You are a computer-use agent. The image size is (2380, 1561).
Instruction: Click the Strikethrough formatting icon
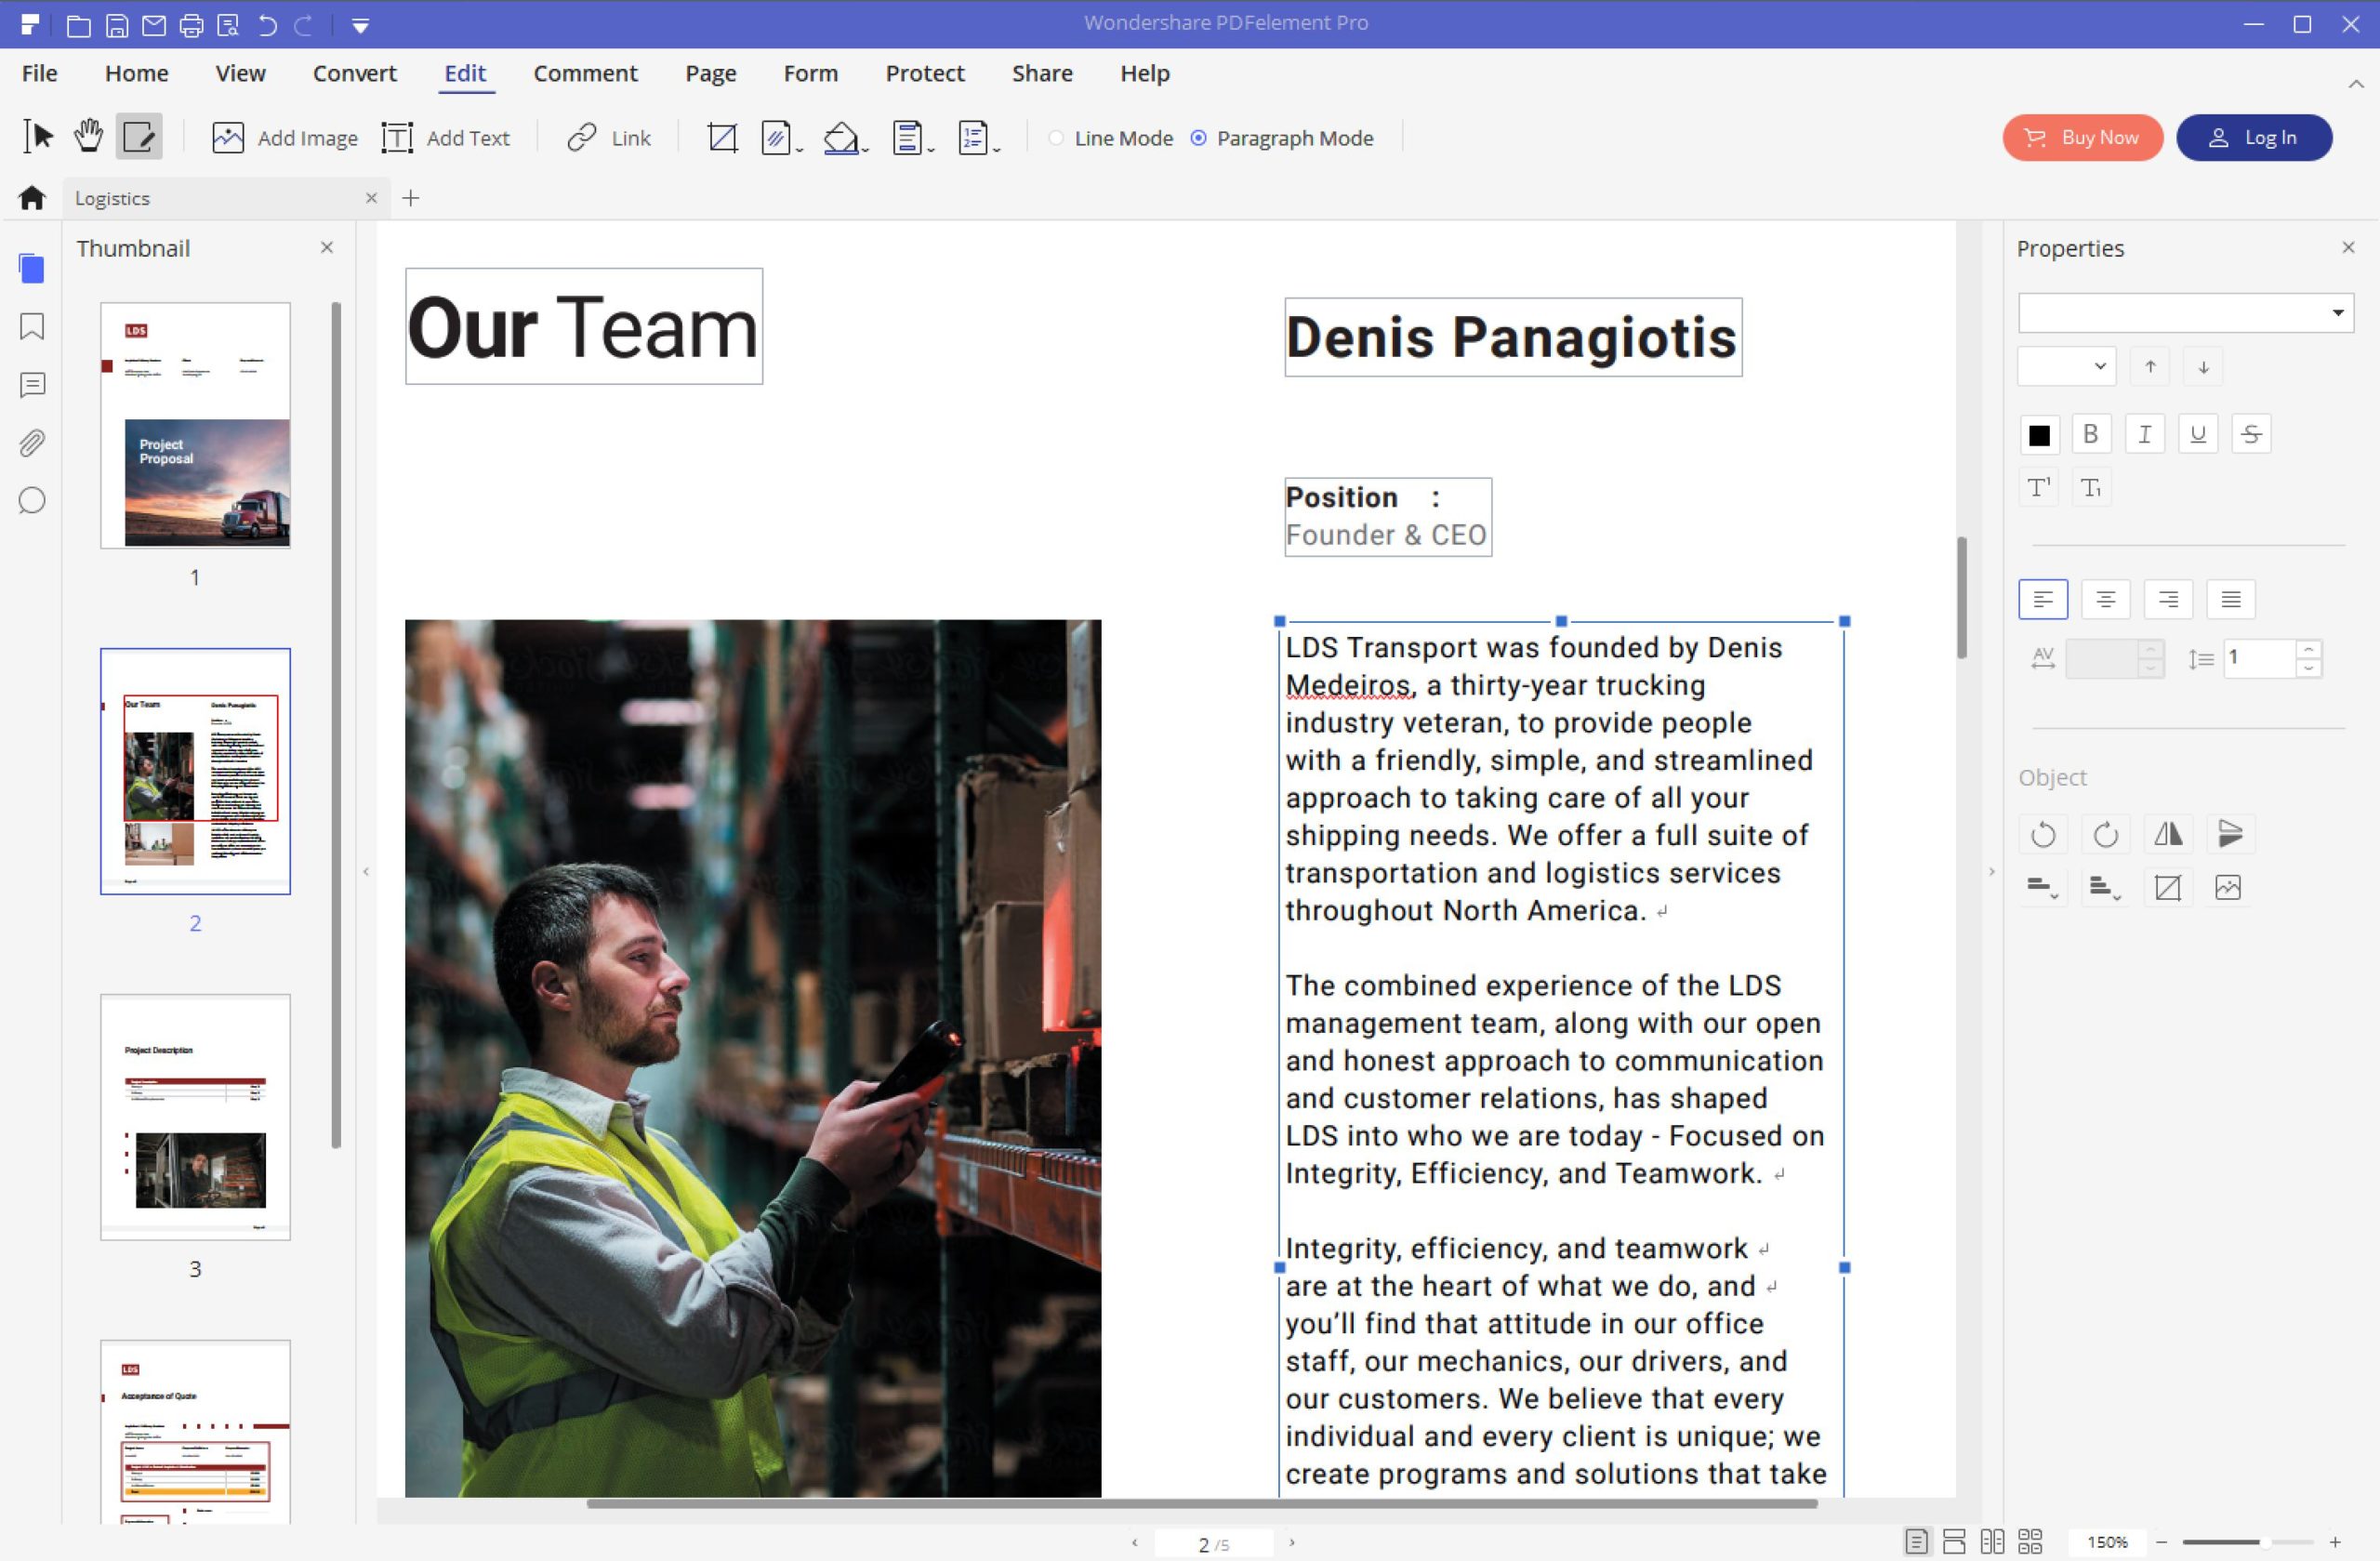point(2249,432)
